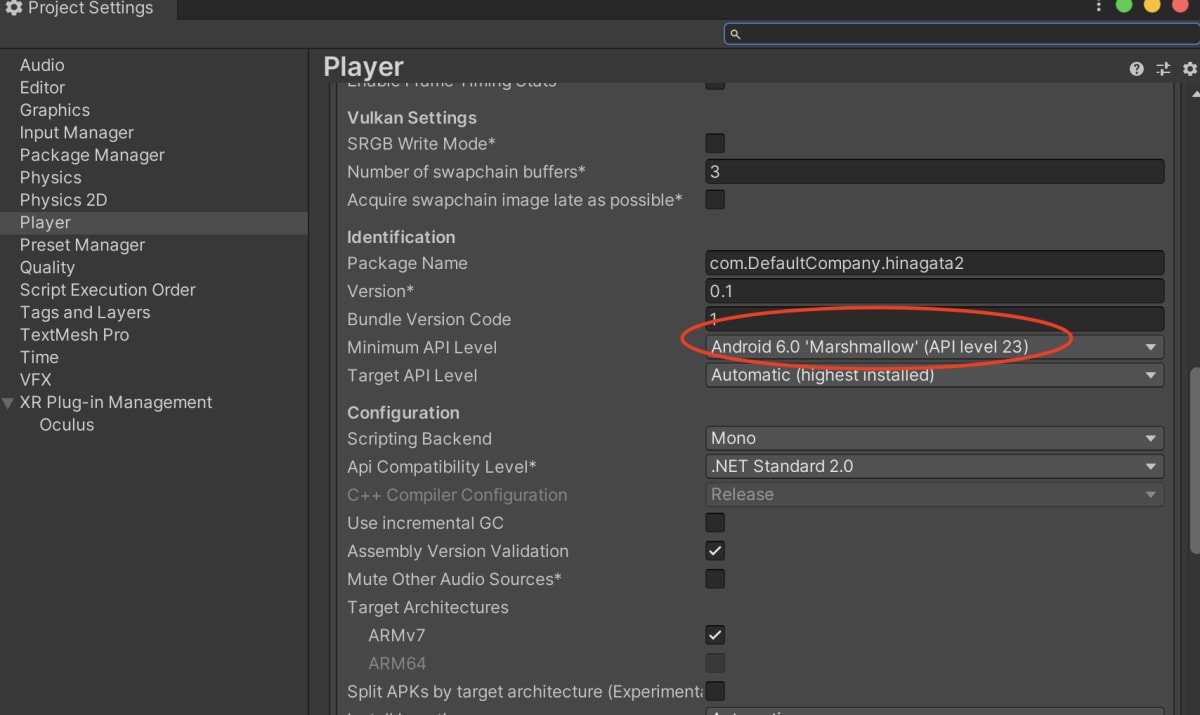Image resolution: width=1200 pixels, height=715 pixels.
Task: Open the Player help icon
Action: pos(1136,69)
